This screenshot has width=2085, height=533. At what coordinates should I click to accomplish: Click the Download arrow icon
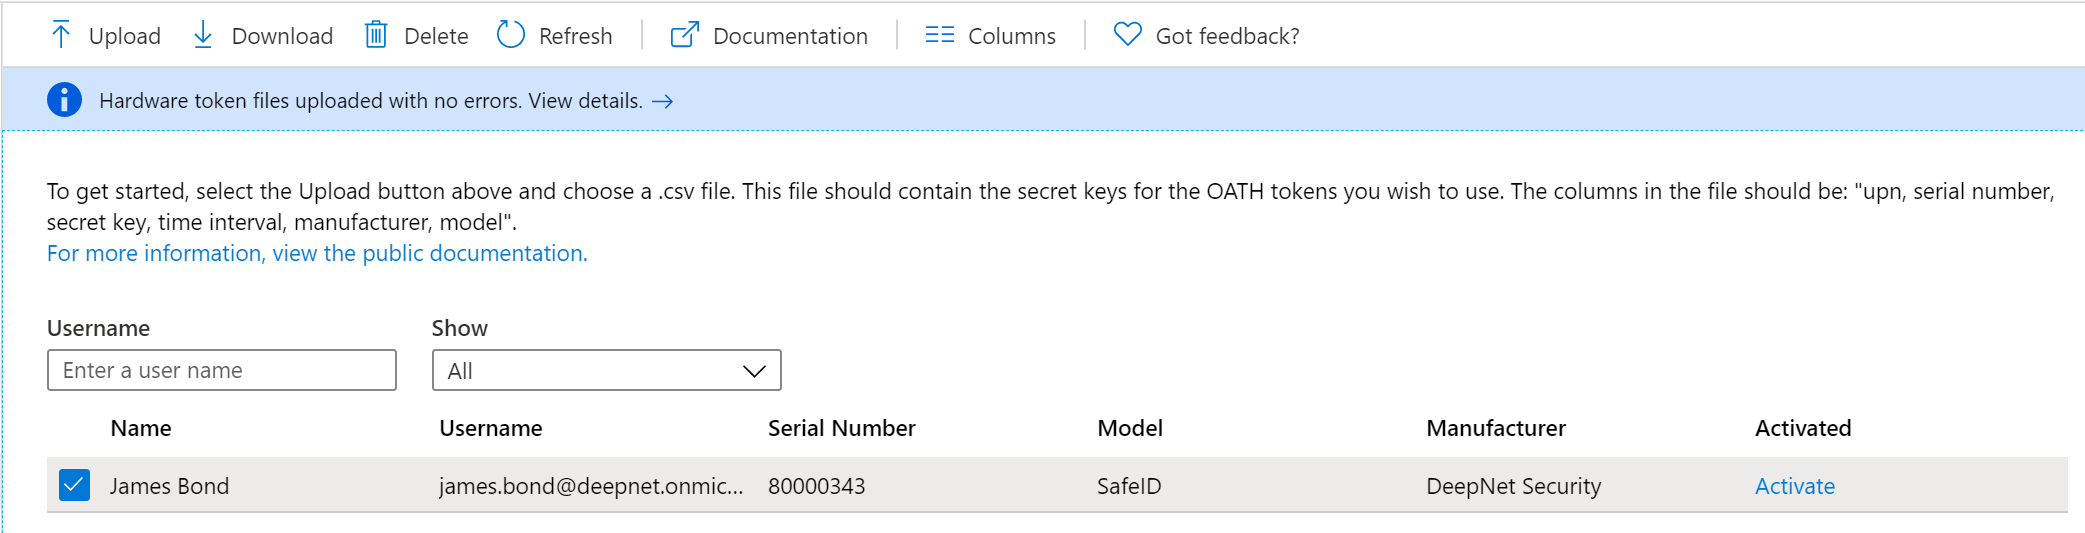(203, 35)
